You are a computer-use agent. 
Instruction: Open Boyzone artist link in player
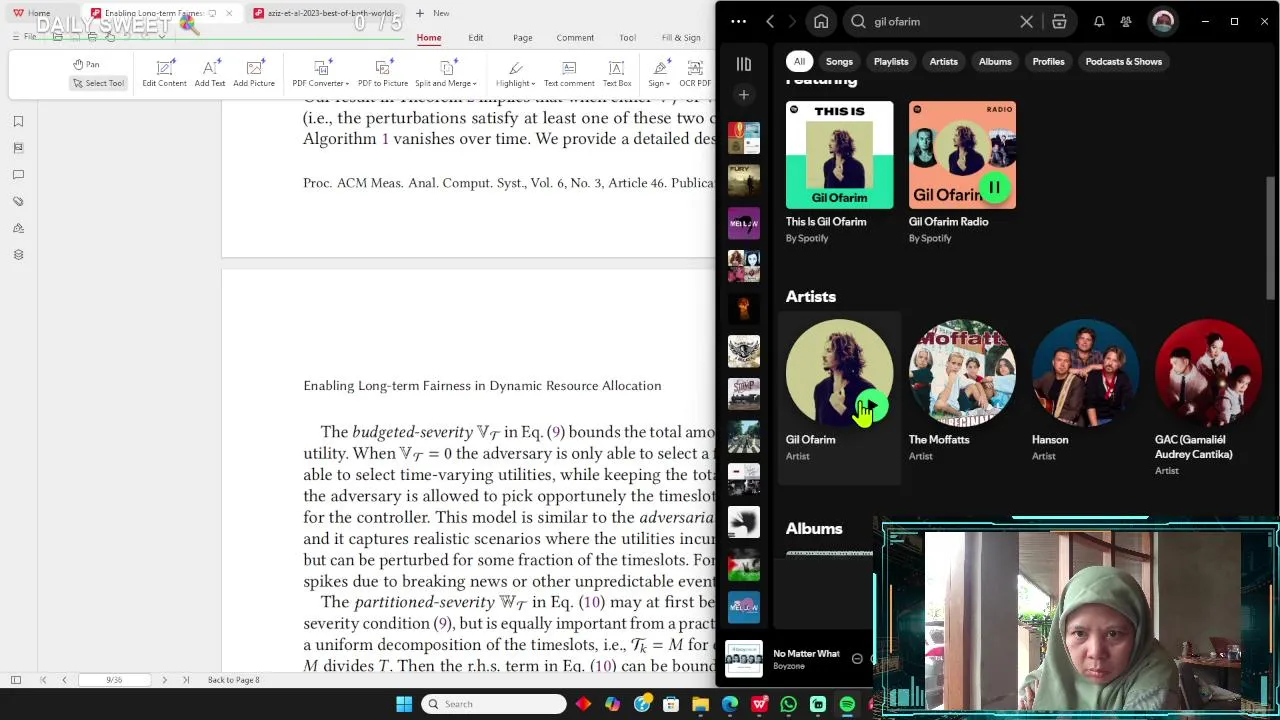[x=788, y=666]
